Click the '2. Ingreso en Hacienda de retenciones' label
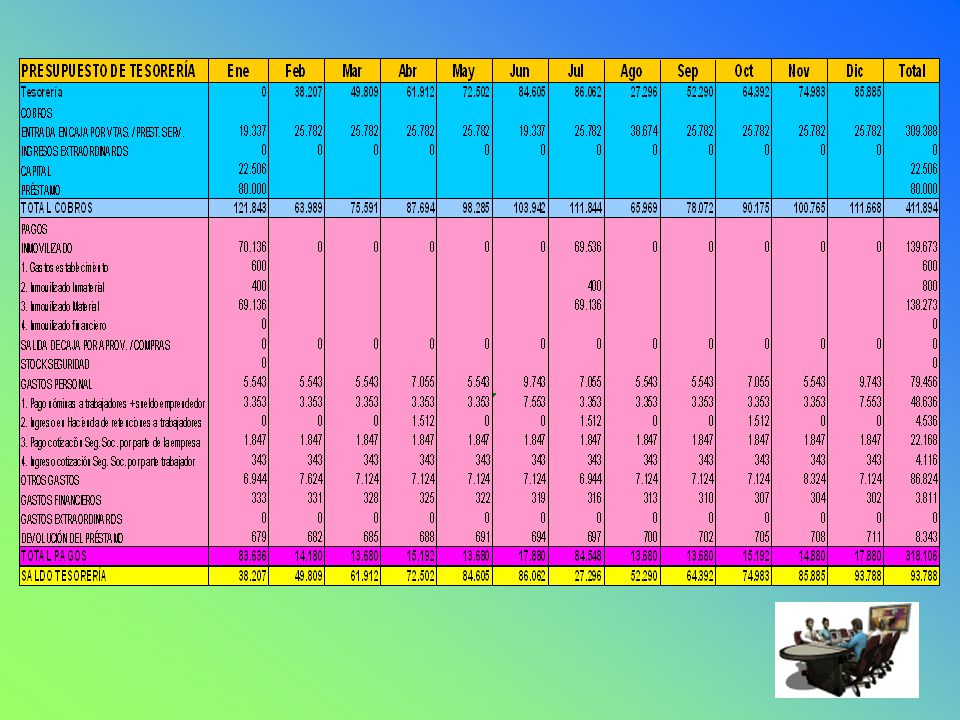Image resolution: width=960 pixels, height=720 pixels. 111,422
